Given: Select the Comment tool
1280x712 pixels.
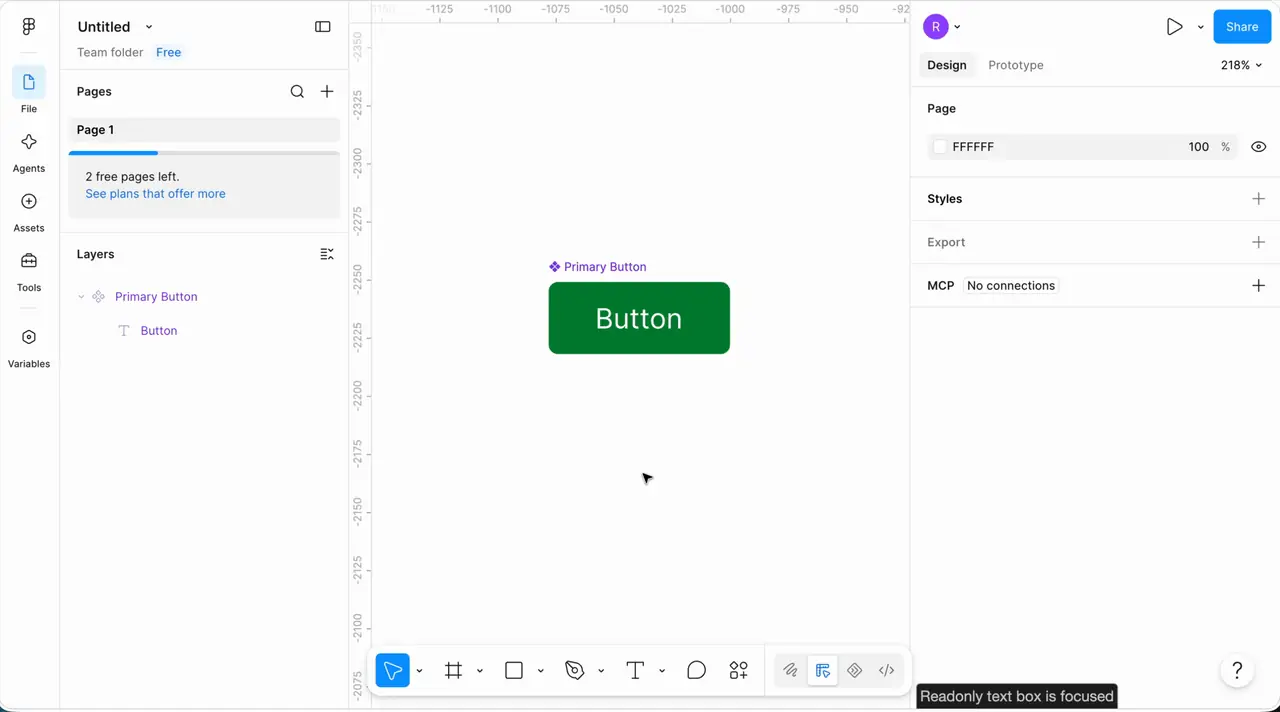Looking at the screenshot, I should click(x=696, y=670).
